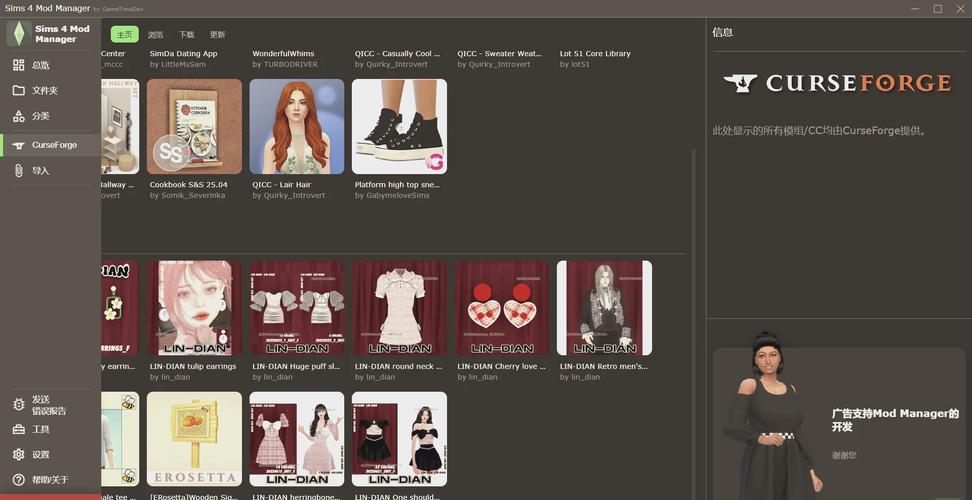Image resolution: width=972 pixels, height=500 pixels.
Task: Click author name by GabymeloveSims
Action: coord(392,195)
